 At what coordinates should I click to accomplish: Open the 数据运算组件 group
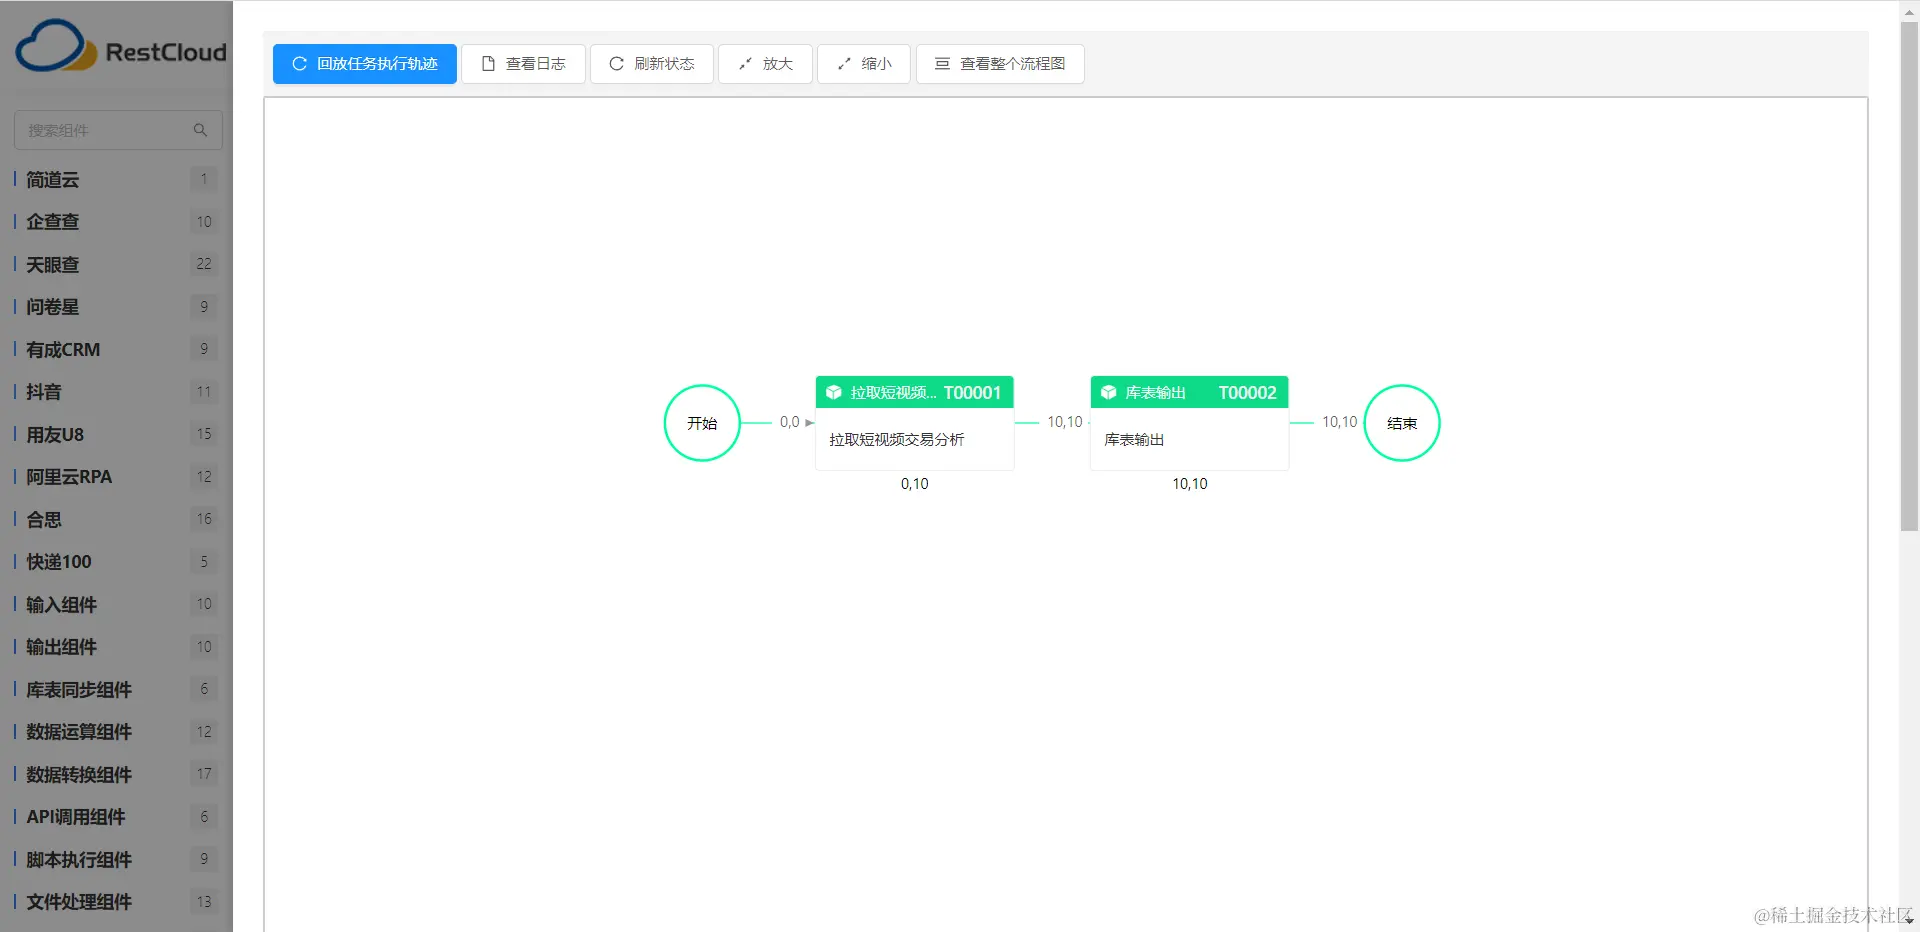117,732
